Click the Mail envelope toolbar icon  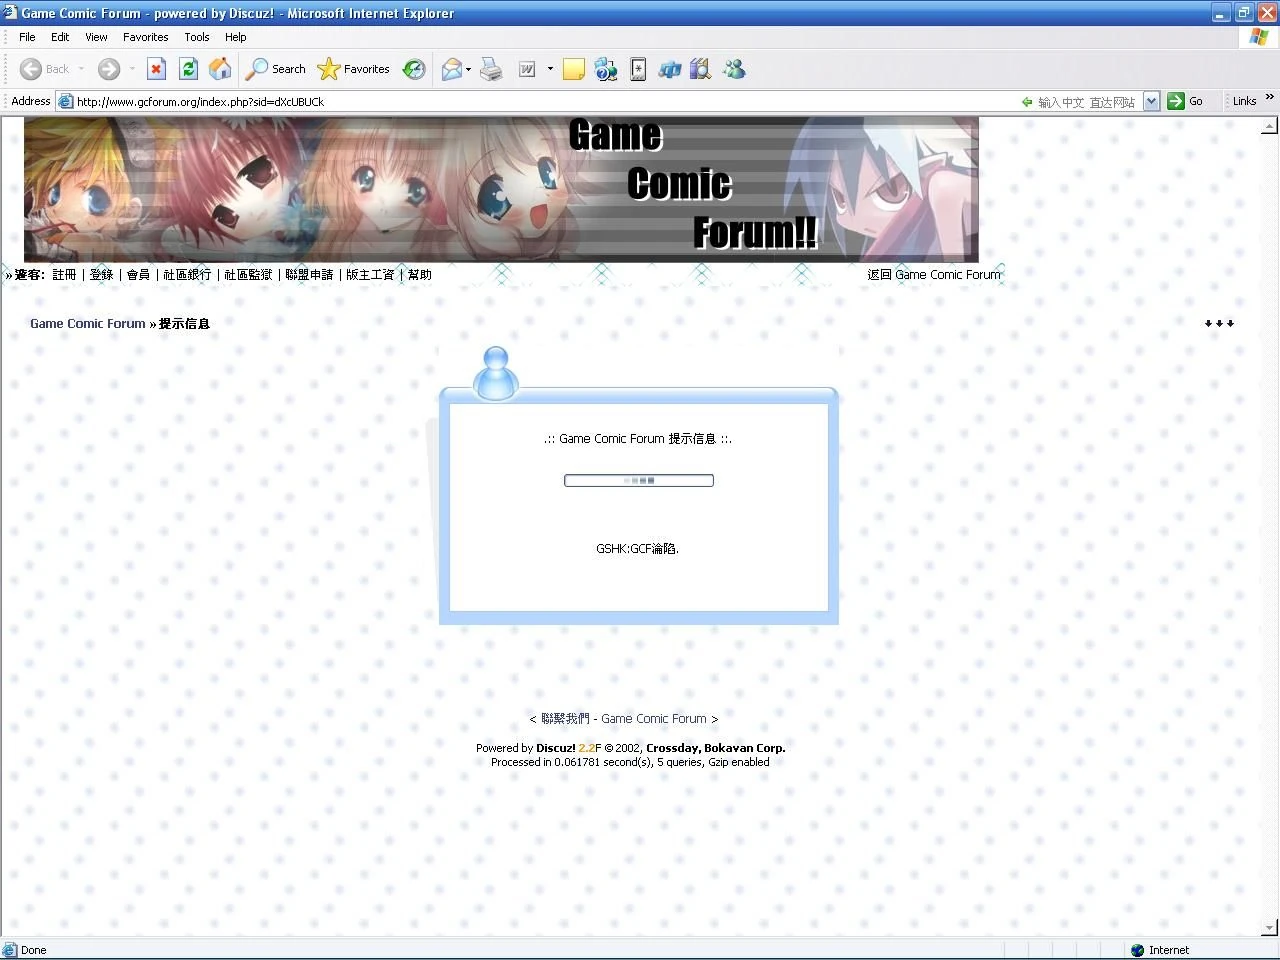click(x=452, y=69)
